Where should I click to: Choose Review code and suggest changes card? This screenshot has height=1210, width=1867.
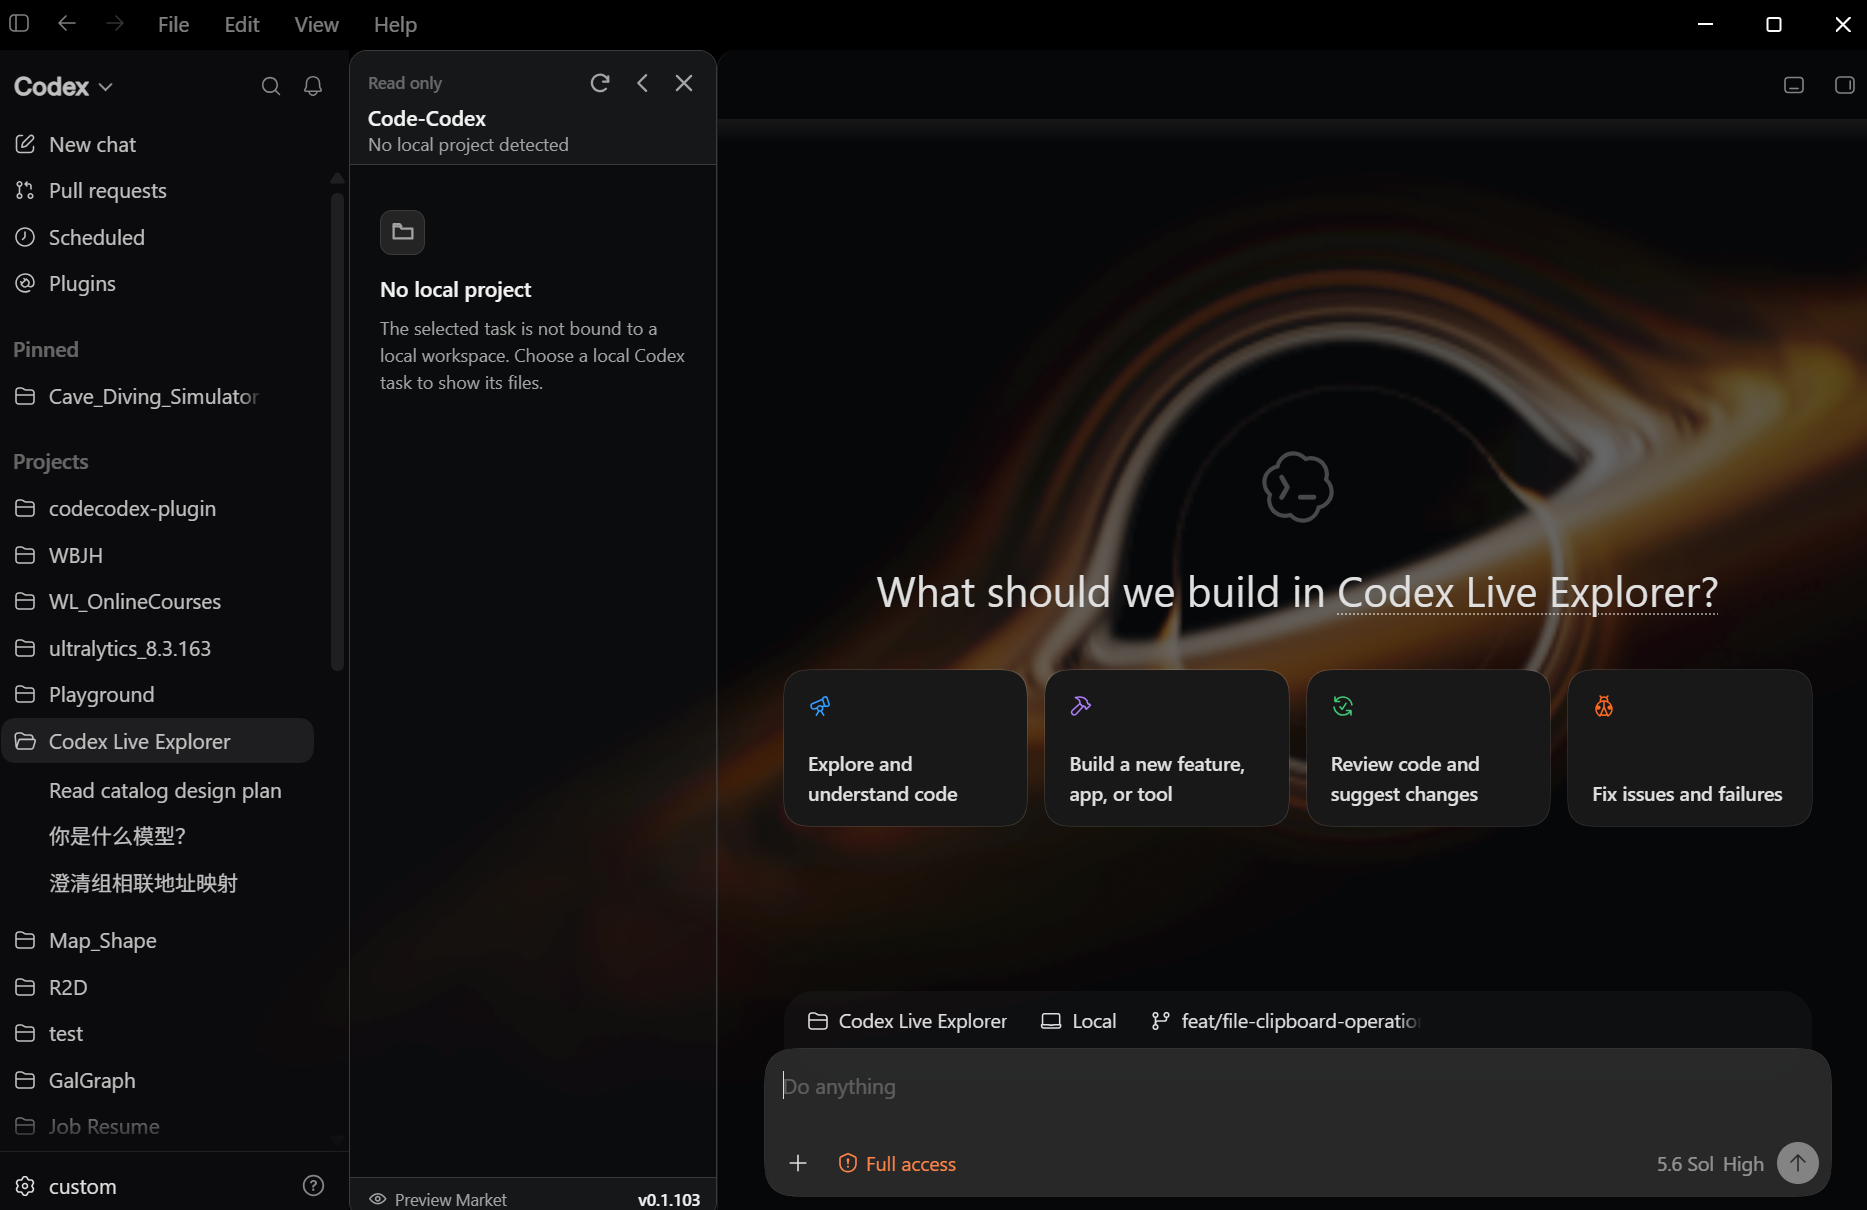(1428, 748)
